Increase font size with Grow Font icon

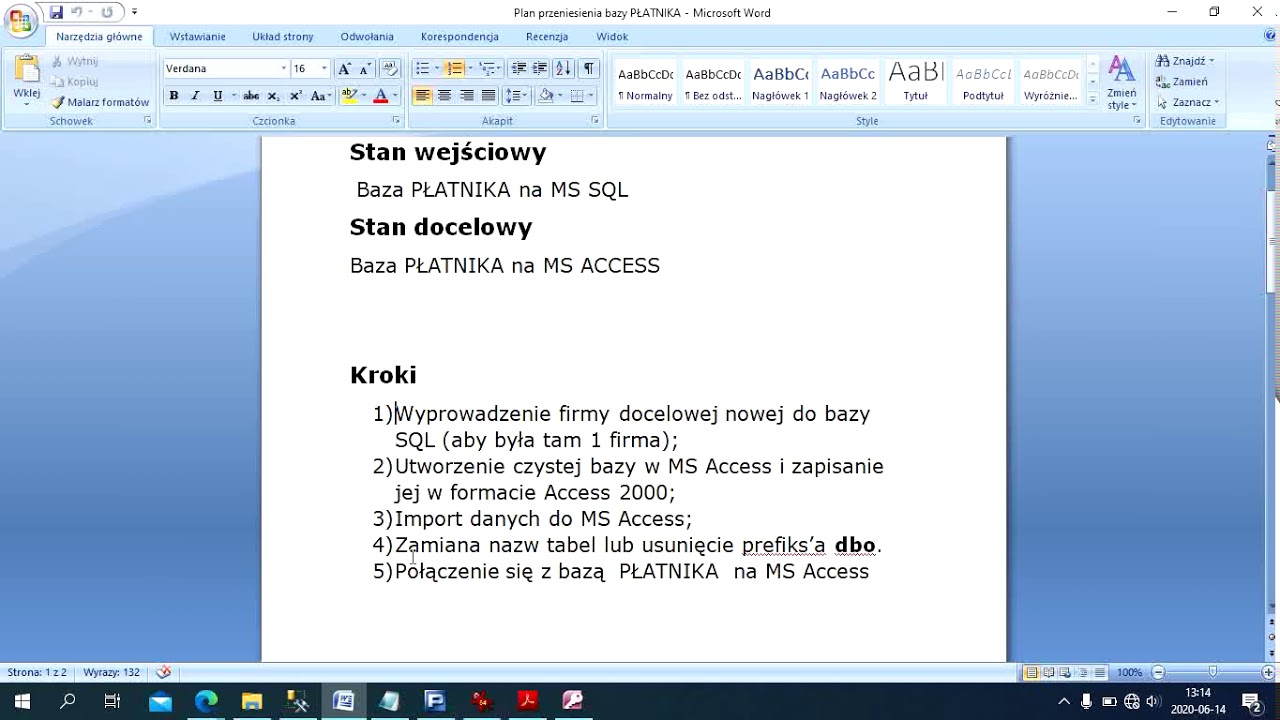pos(344,69)
